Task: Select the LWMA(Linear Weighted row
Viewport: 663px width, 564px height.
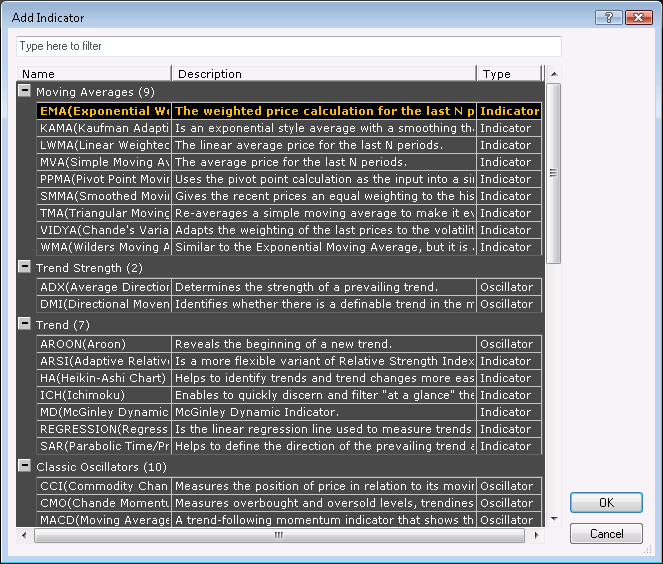Action: coord(289,145)
